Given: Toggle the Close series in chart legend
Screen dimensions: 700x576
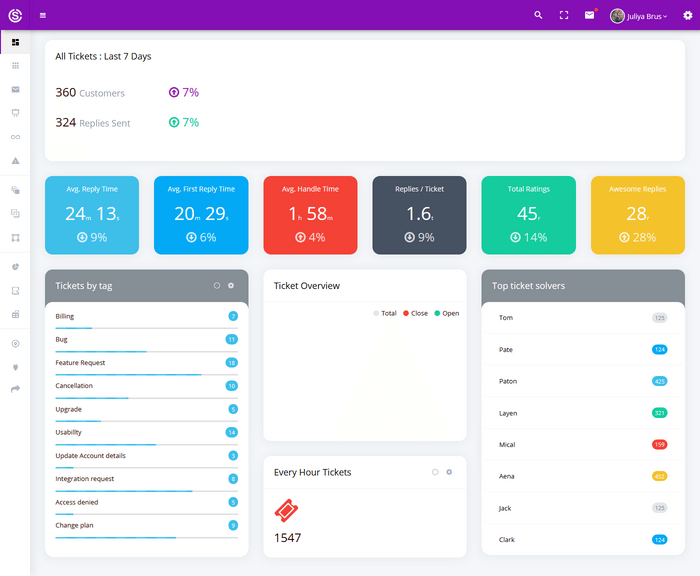Looking at the screenshot, I should coord(415,313).
